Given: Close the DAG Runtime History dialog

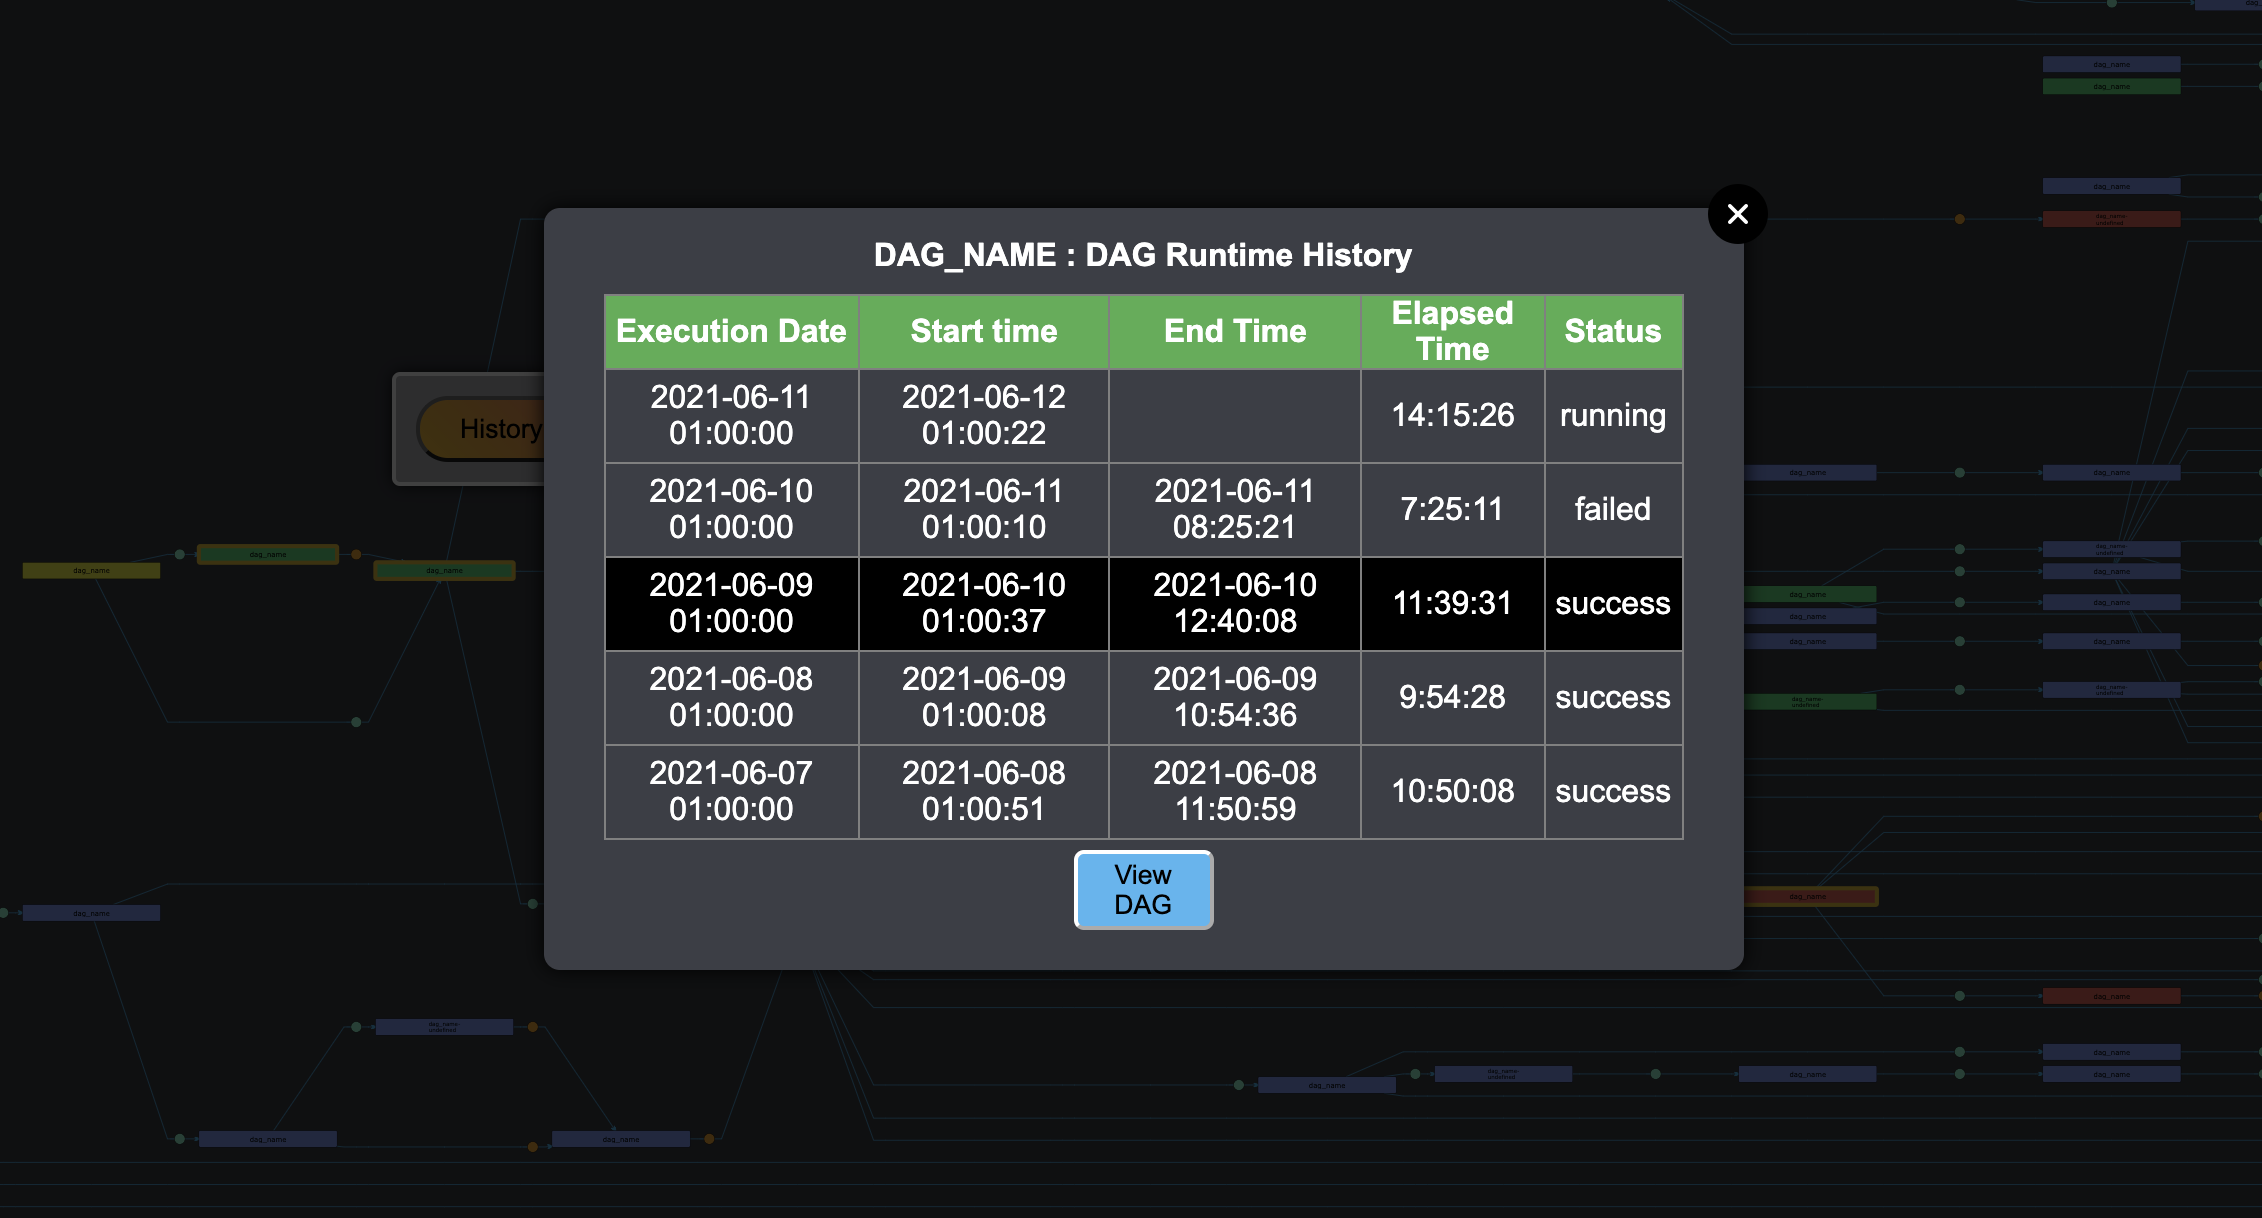Looking at the screenshot, I should coord(1737,214).
